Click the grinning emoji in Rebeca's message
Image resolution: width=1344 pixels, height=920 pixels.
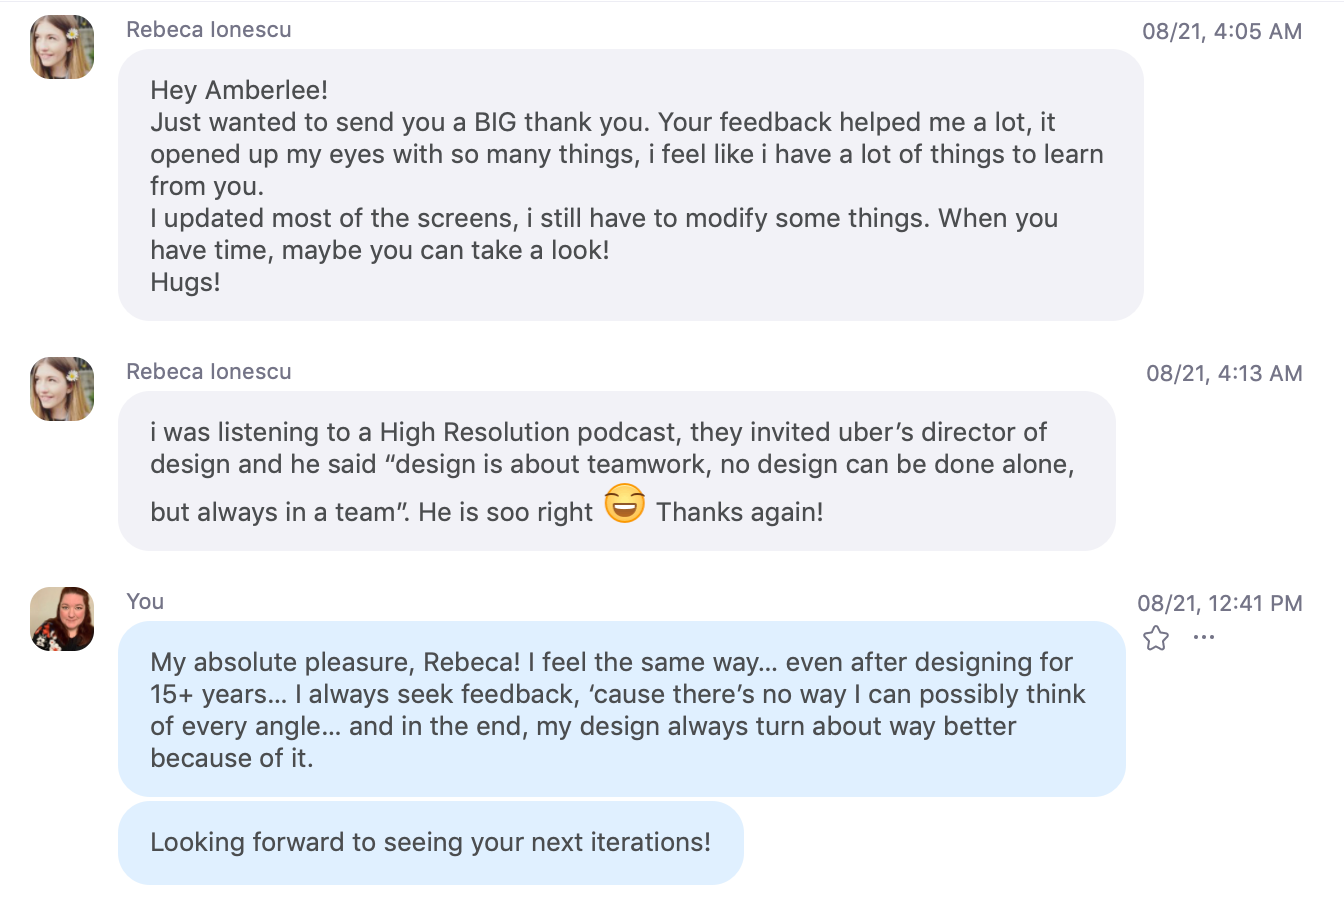(x=625, y=504)
